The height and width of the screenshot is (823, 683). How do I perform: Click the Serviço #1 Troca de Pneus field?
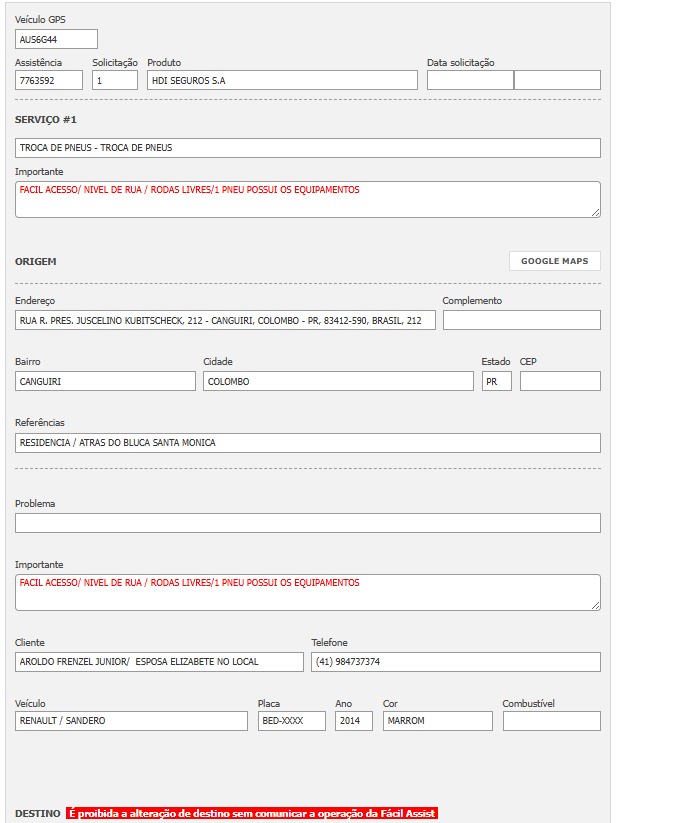coord(308,148)
